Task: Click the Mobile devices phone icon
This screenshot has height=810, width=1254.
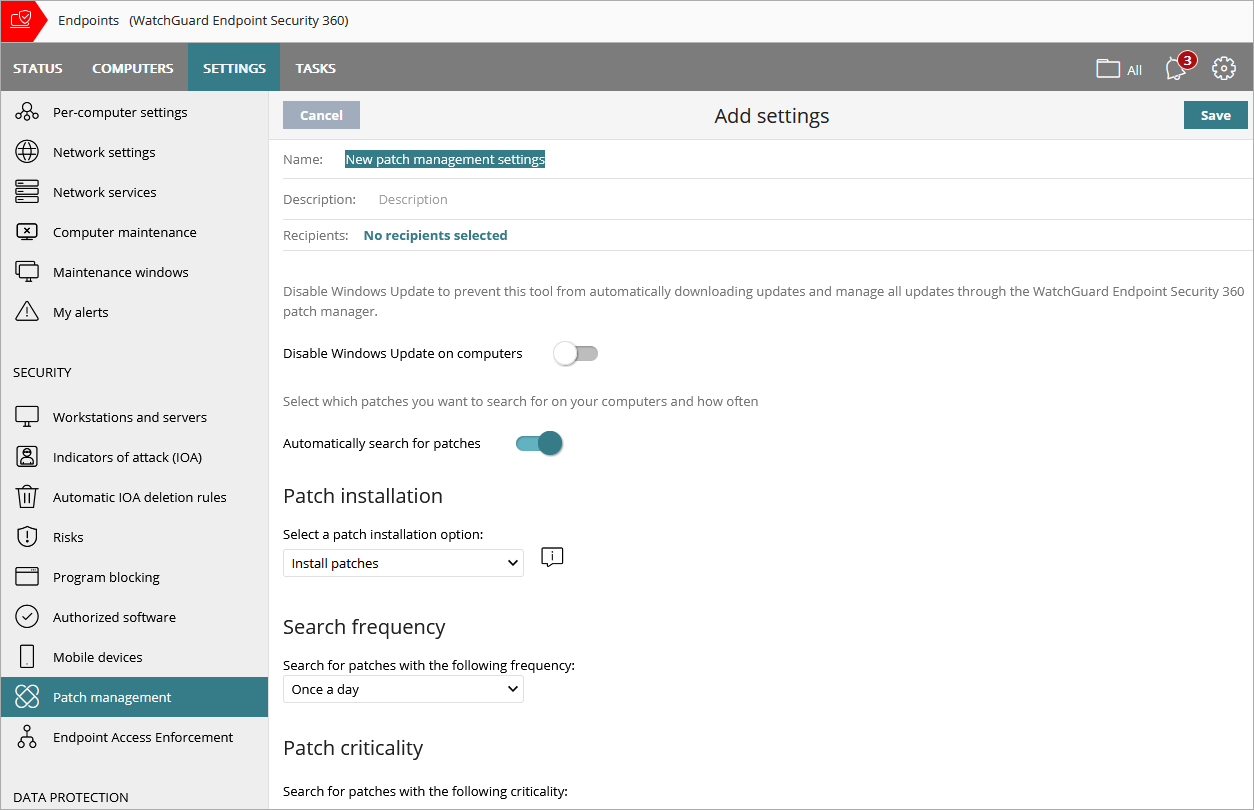Action: (x=27, y=657)
